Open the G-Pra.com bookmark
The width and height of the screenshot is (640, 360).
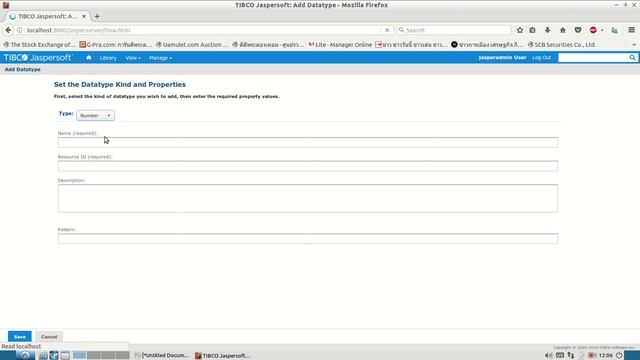click(x=116, y=44)
